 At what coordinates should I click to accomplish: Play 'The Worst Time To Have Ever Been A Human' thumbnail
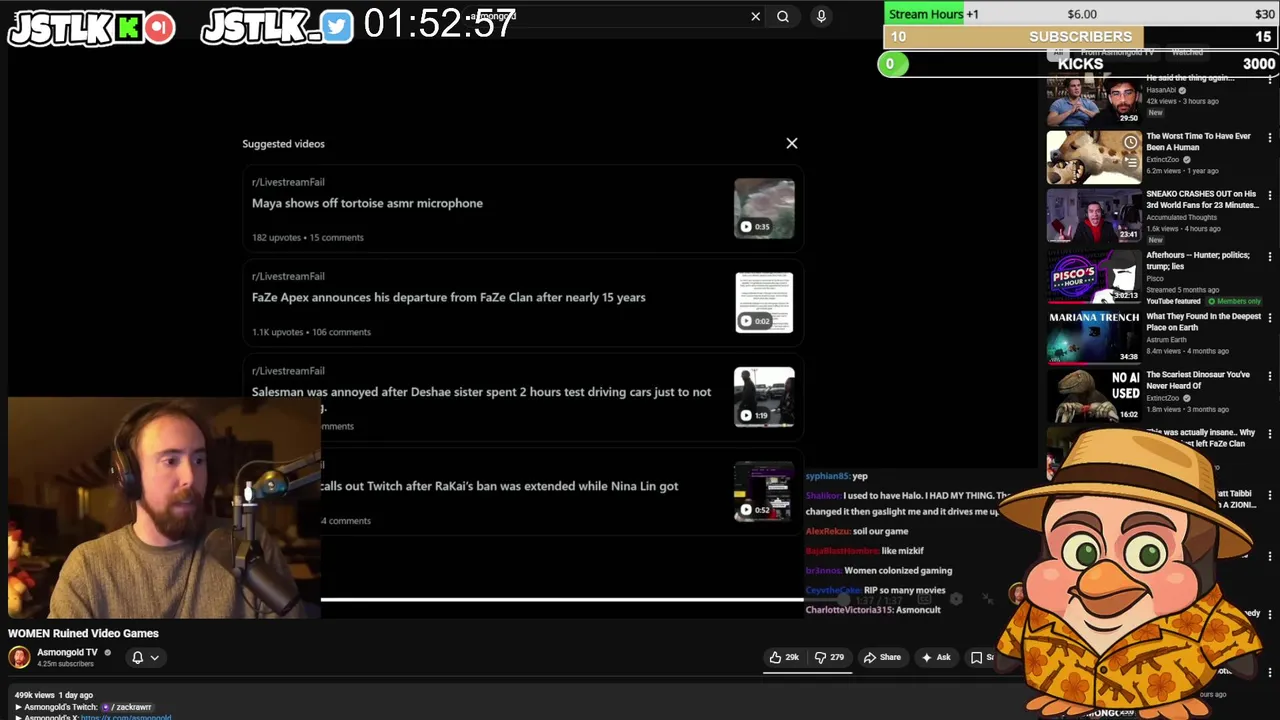click(1094, 157)
